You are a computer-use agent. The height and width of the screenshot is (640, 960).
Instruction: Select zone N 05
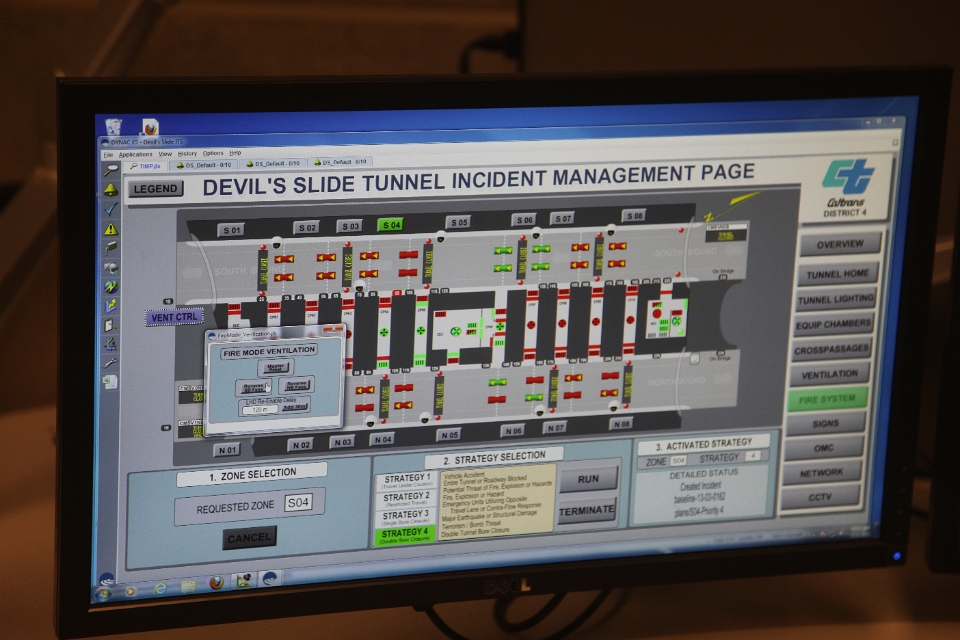pos(449,435)
